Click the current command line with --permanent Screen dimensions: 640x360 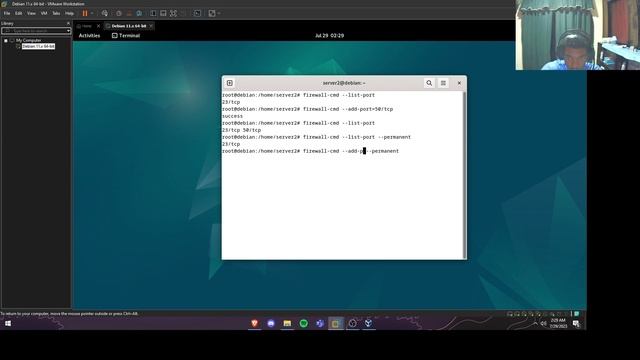pos(311,151)
